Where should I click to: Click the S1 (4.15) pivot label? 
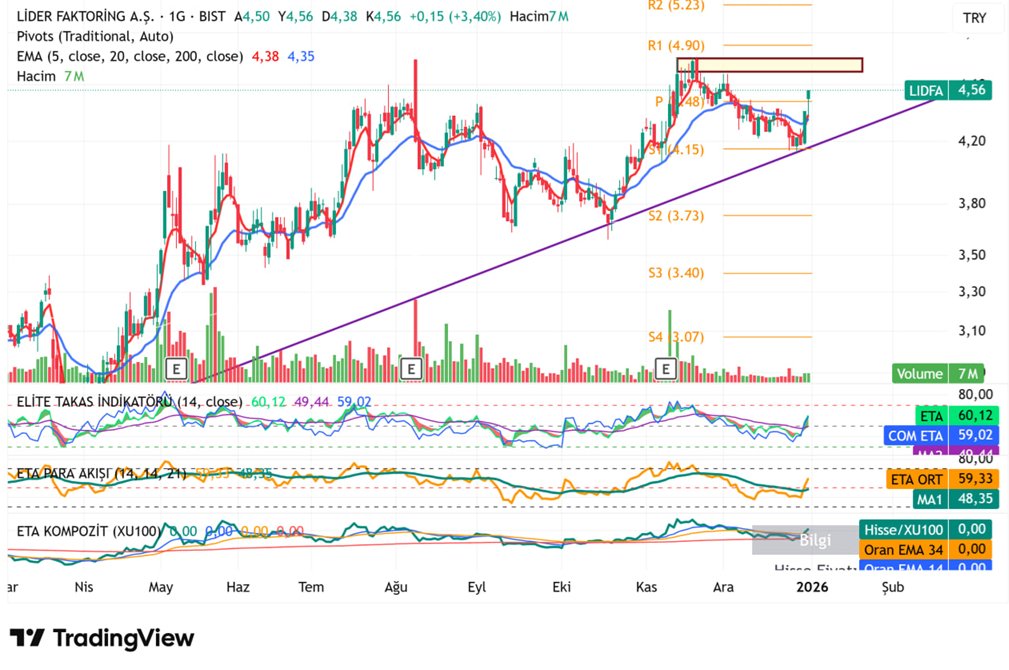[x=676, y=149]
